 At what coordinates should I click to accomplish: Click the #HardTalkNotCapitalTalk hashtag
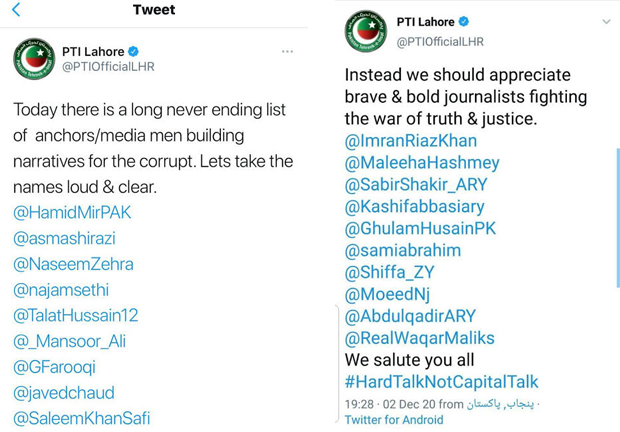click(x=441, y=382)
